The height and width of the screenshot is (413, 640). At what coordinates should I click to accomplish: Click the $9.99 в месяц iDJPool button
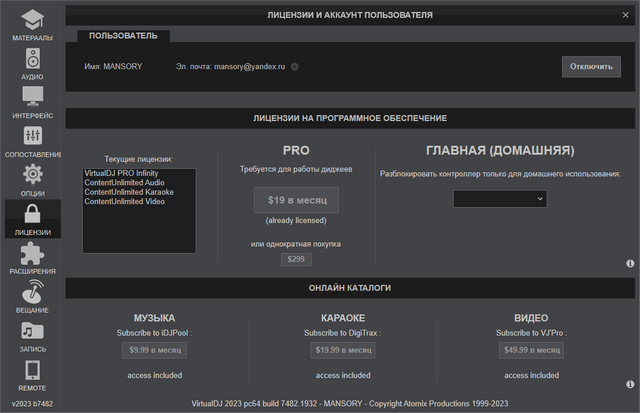(x=154, y=350)
